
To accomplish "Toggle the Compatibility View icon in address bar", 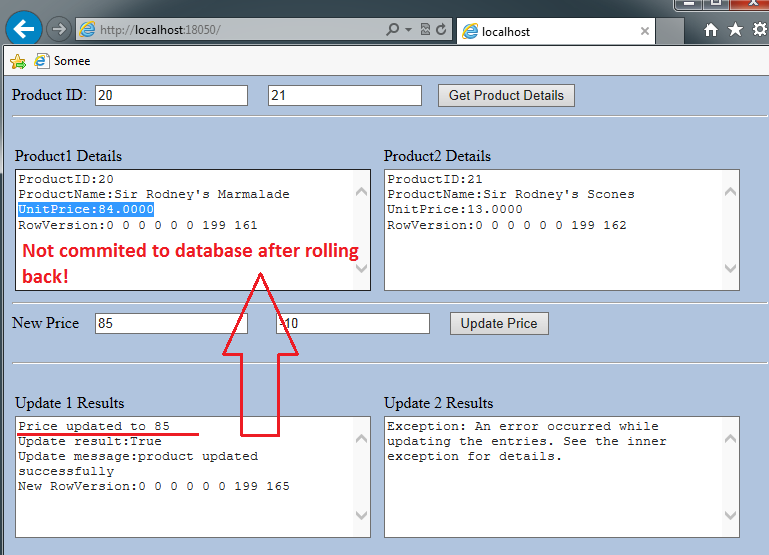I will pyautogui.click(x=425, y=30).
